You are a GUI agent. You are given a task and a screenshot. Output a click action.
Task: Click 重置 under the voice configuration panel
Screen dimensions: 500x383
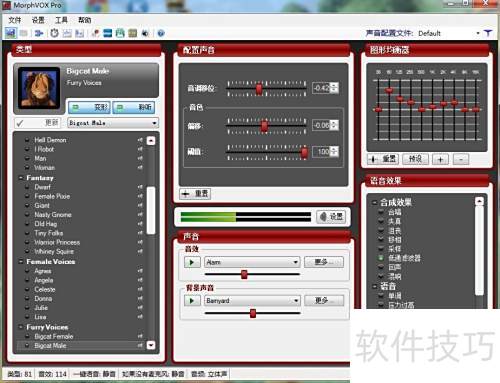pos(195,194)
